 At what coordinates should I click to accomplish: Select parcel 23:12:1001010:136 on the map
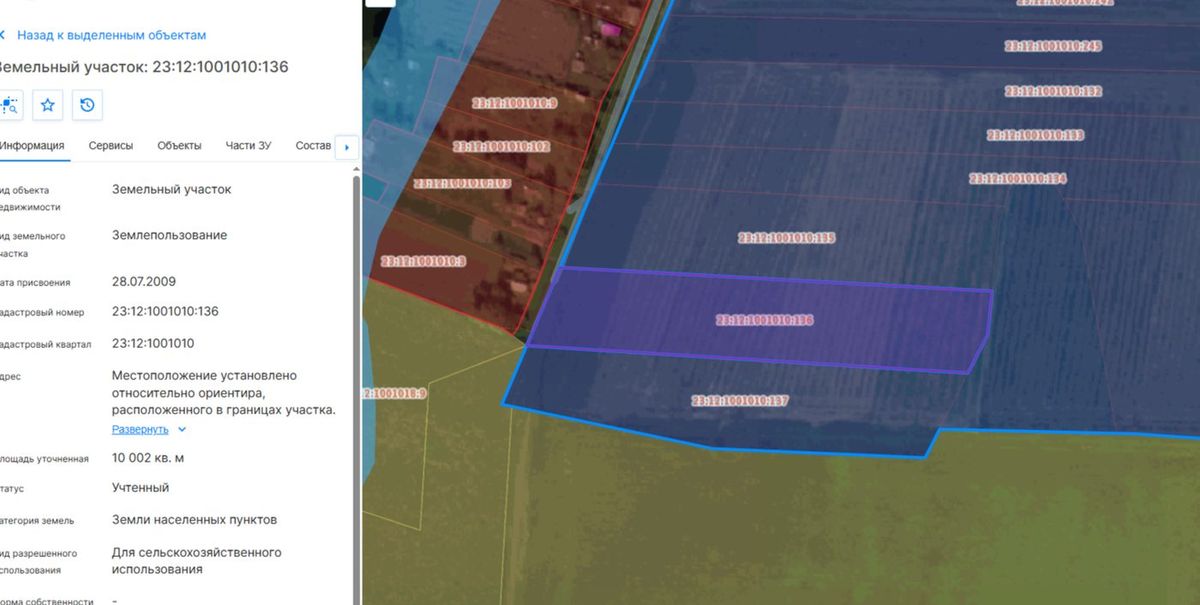point(765,321)
